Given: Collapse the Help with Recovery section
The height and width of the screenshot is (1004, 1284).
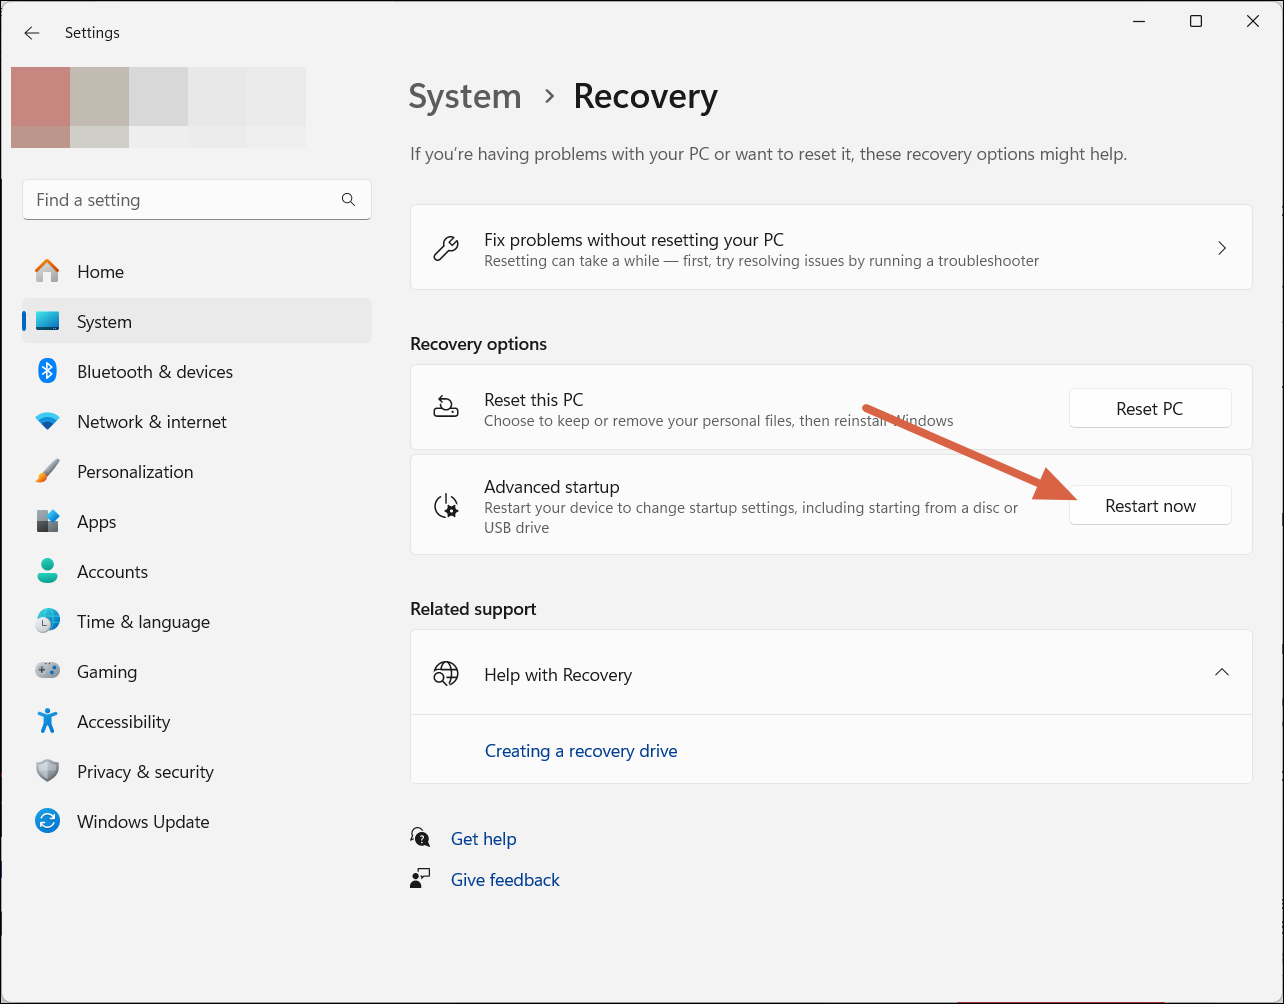Looking at the screenshot, I should [x=1221, y=672].
